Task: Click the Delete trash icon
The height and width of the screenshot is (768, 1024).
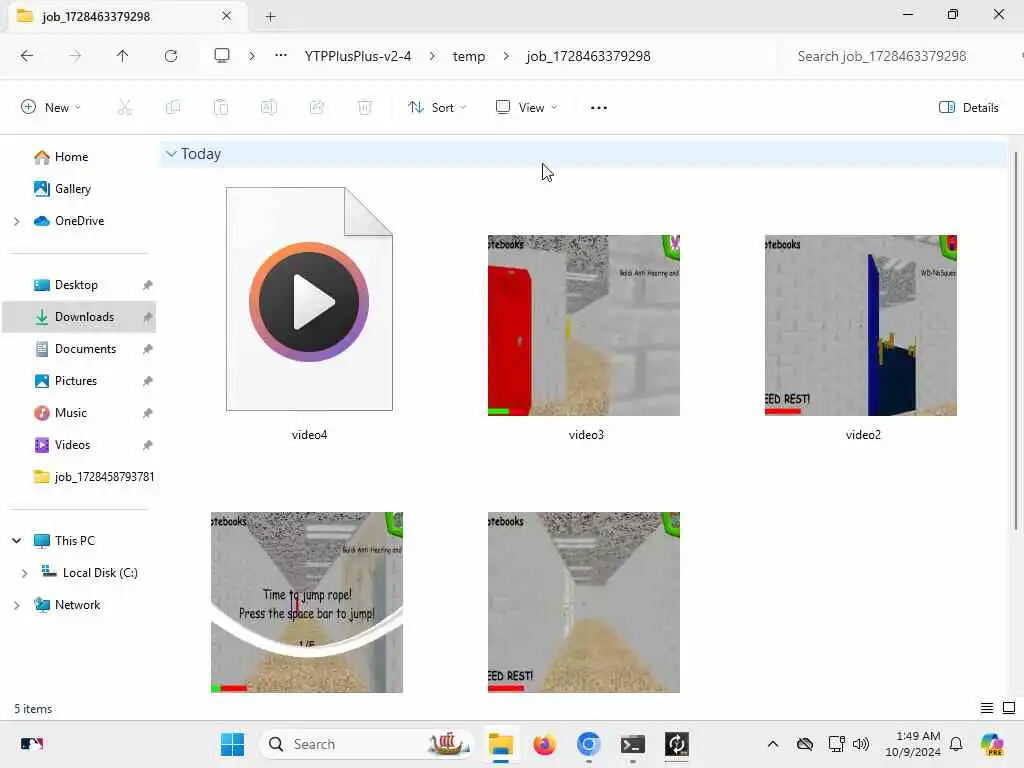Action: (x=365, y=107)
